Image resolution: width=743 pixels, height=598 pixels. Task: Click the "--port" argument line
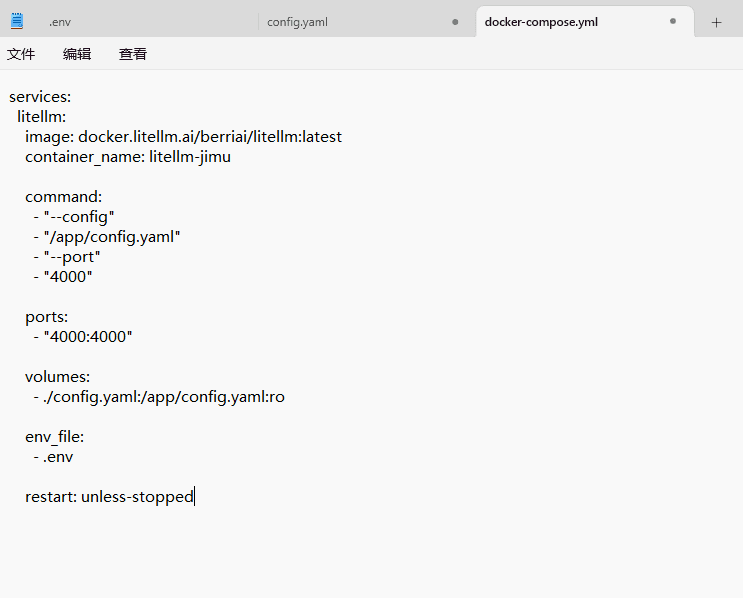(67, 257)
